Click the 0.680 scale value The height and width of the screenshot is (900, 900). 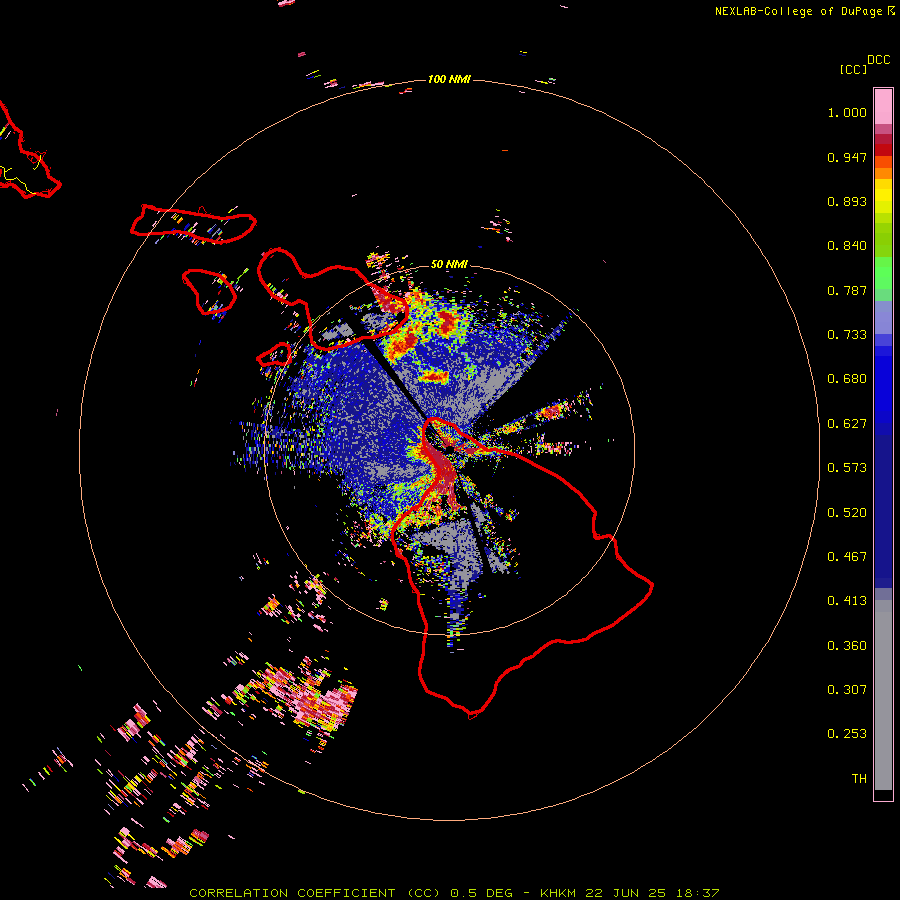[847, 379]
